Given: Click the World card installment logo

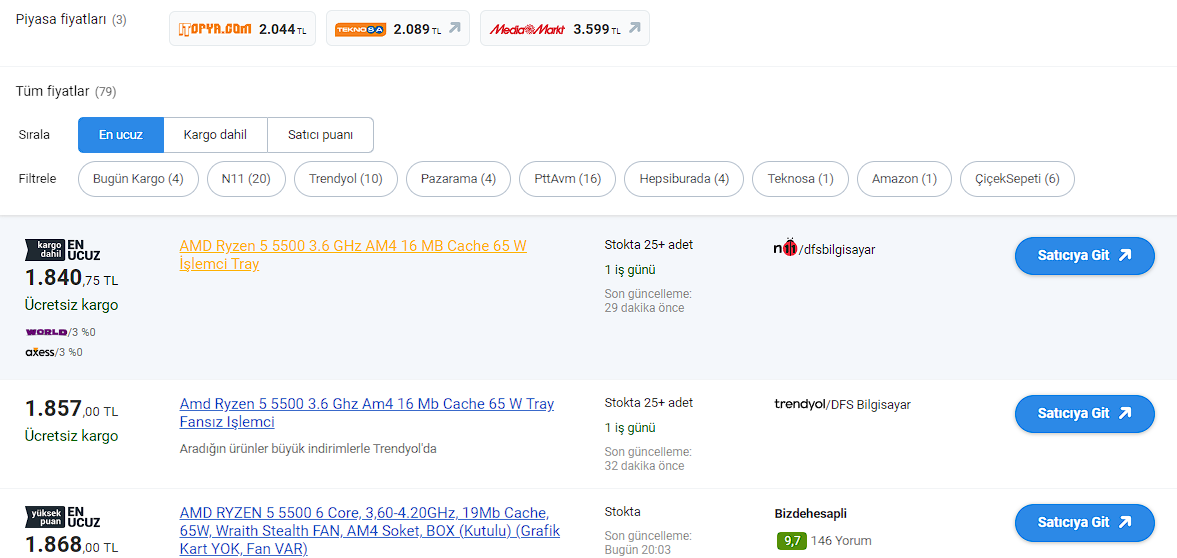Looking at the screenshot, I should click(x=47, y=332).
